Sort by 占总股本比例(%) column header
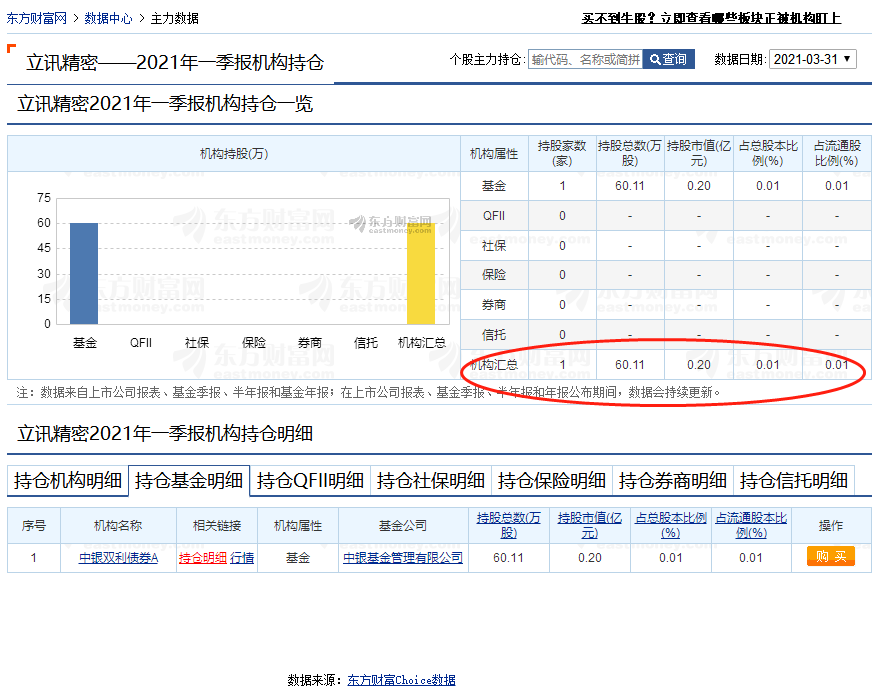This screenshot has height=689, width=877. [x=671, y=525]
